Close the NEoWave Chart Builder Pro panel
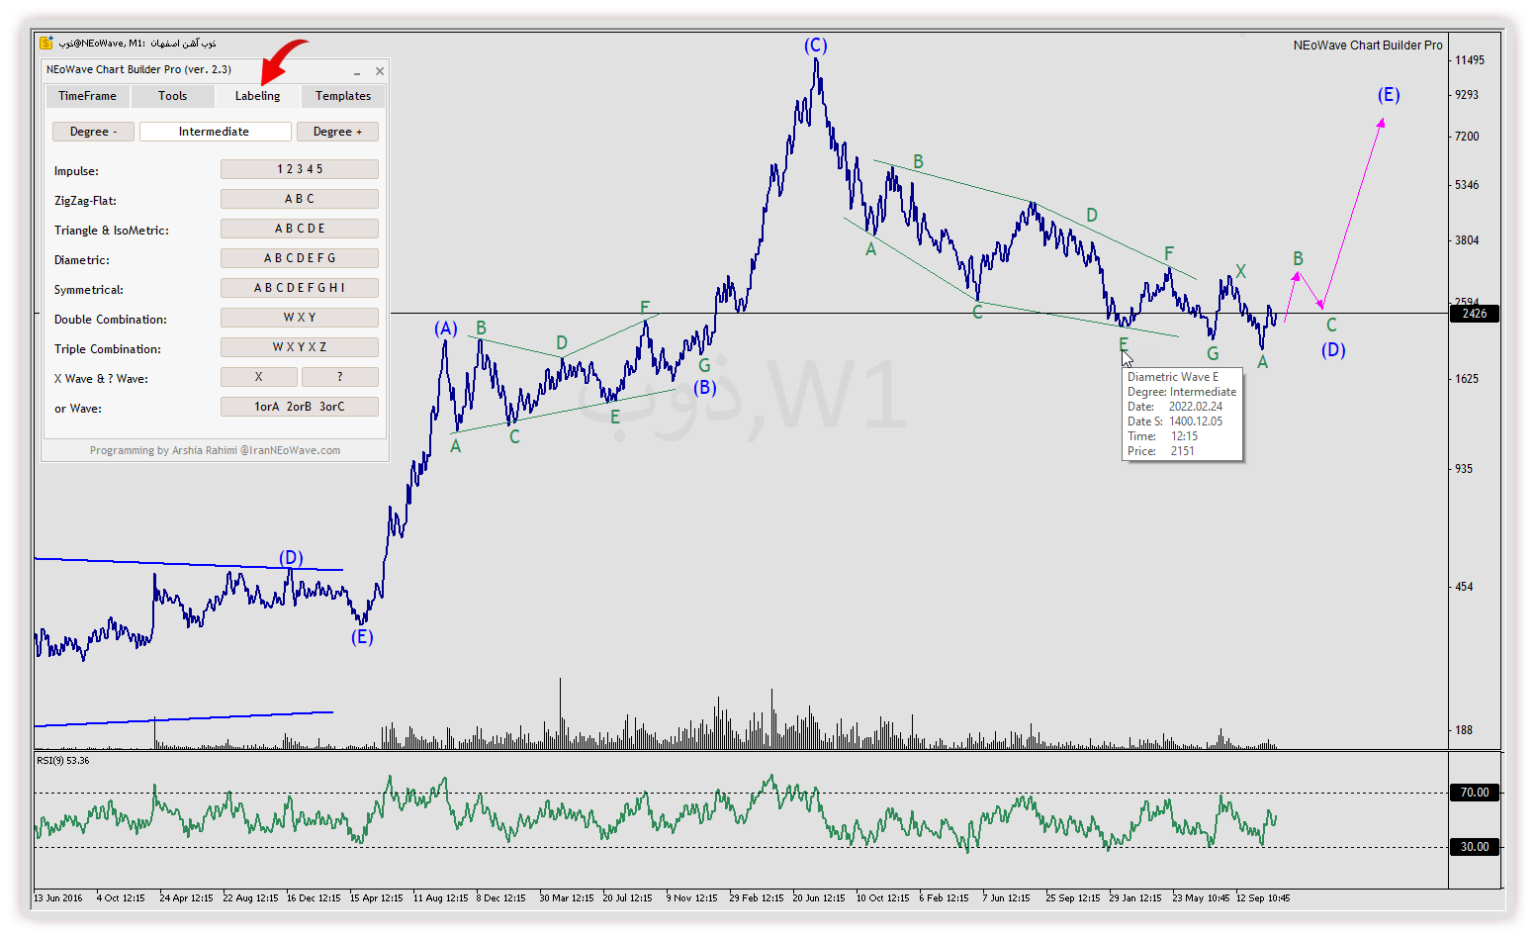The height and width of the screenshot is (938, 1536). pos(379,71)
